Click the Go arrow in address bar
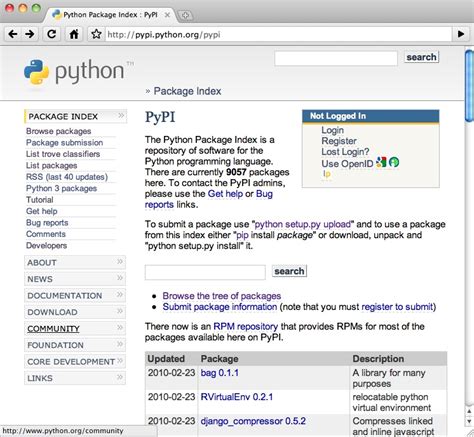This screenshot has height=437, width=474. [461, 34]
